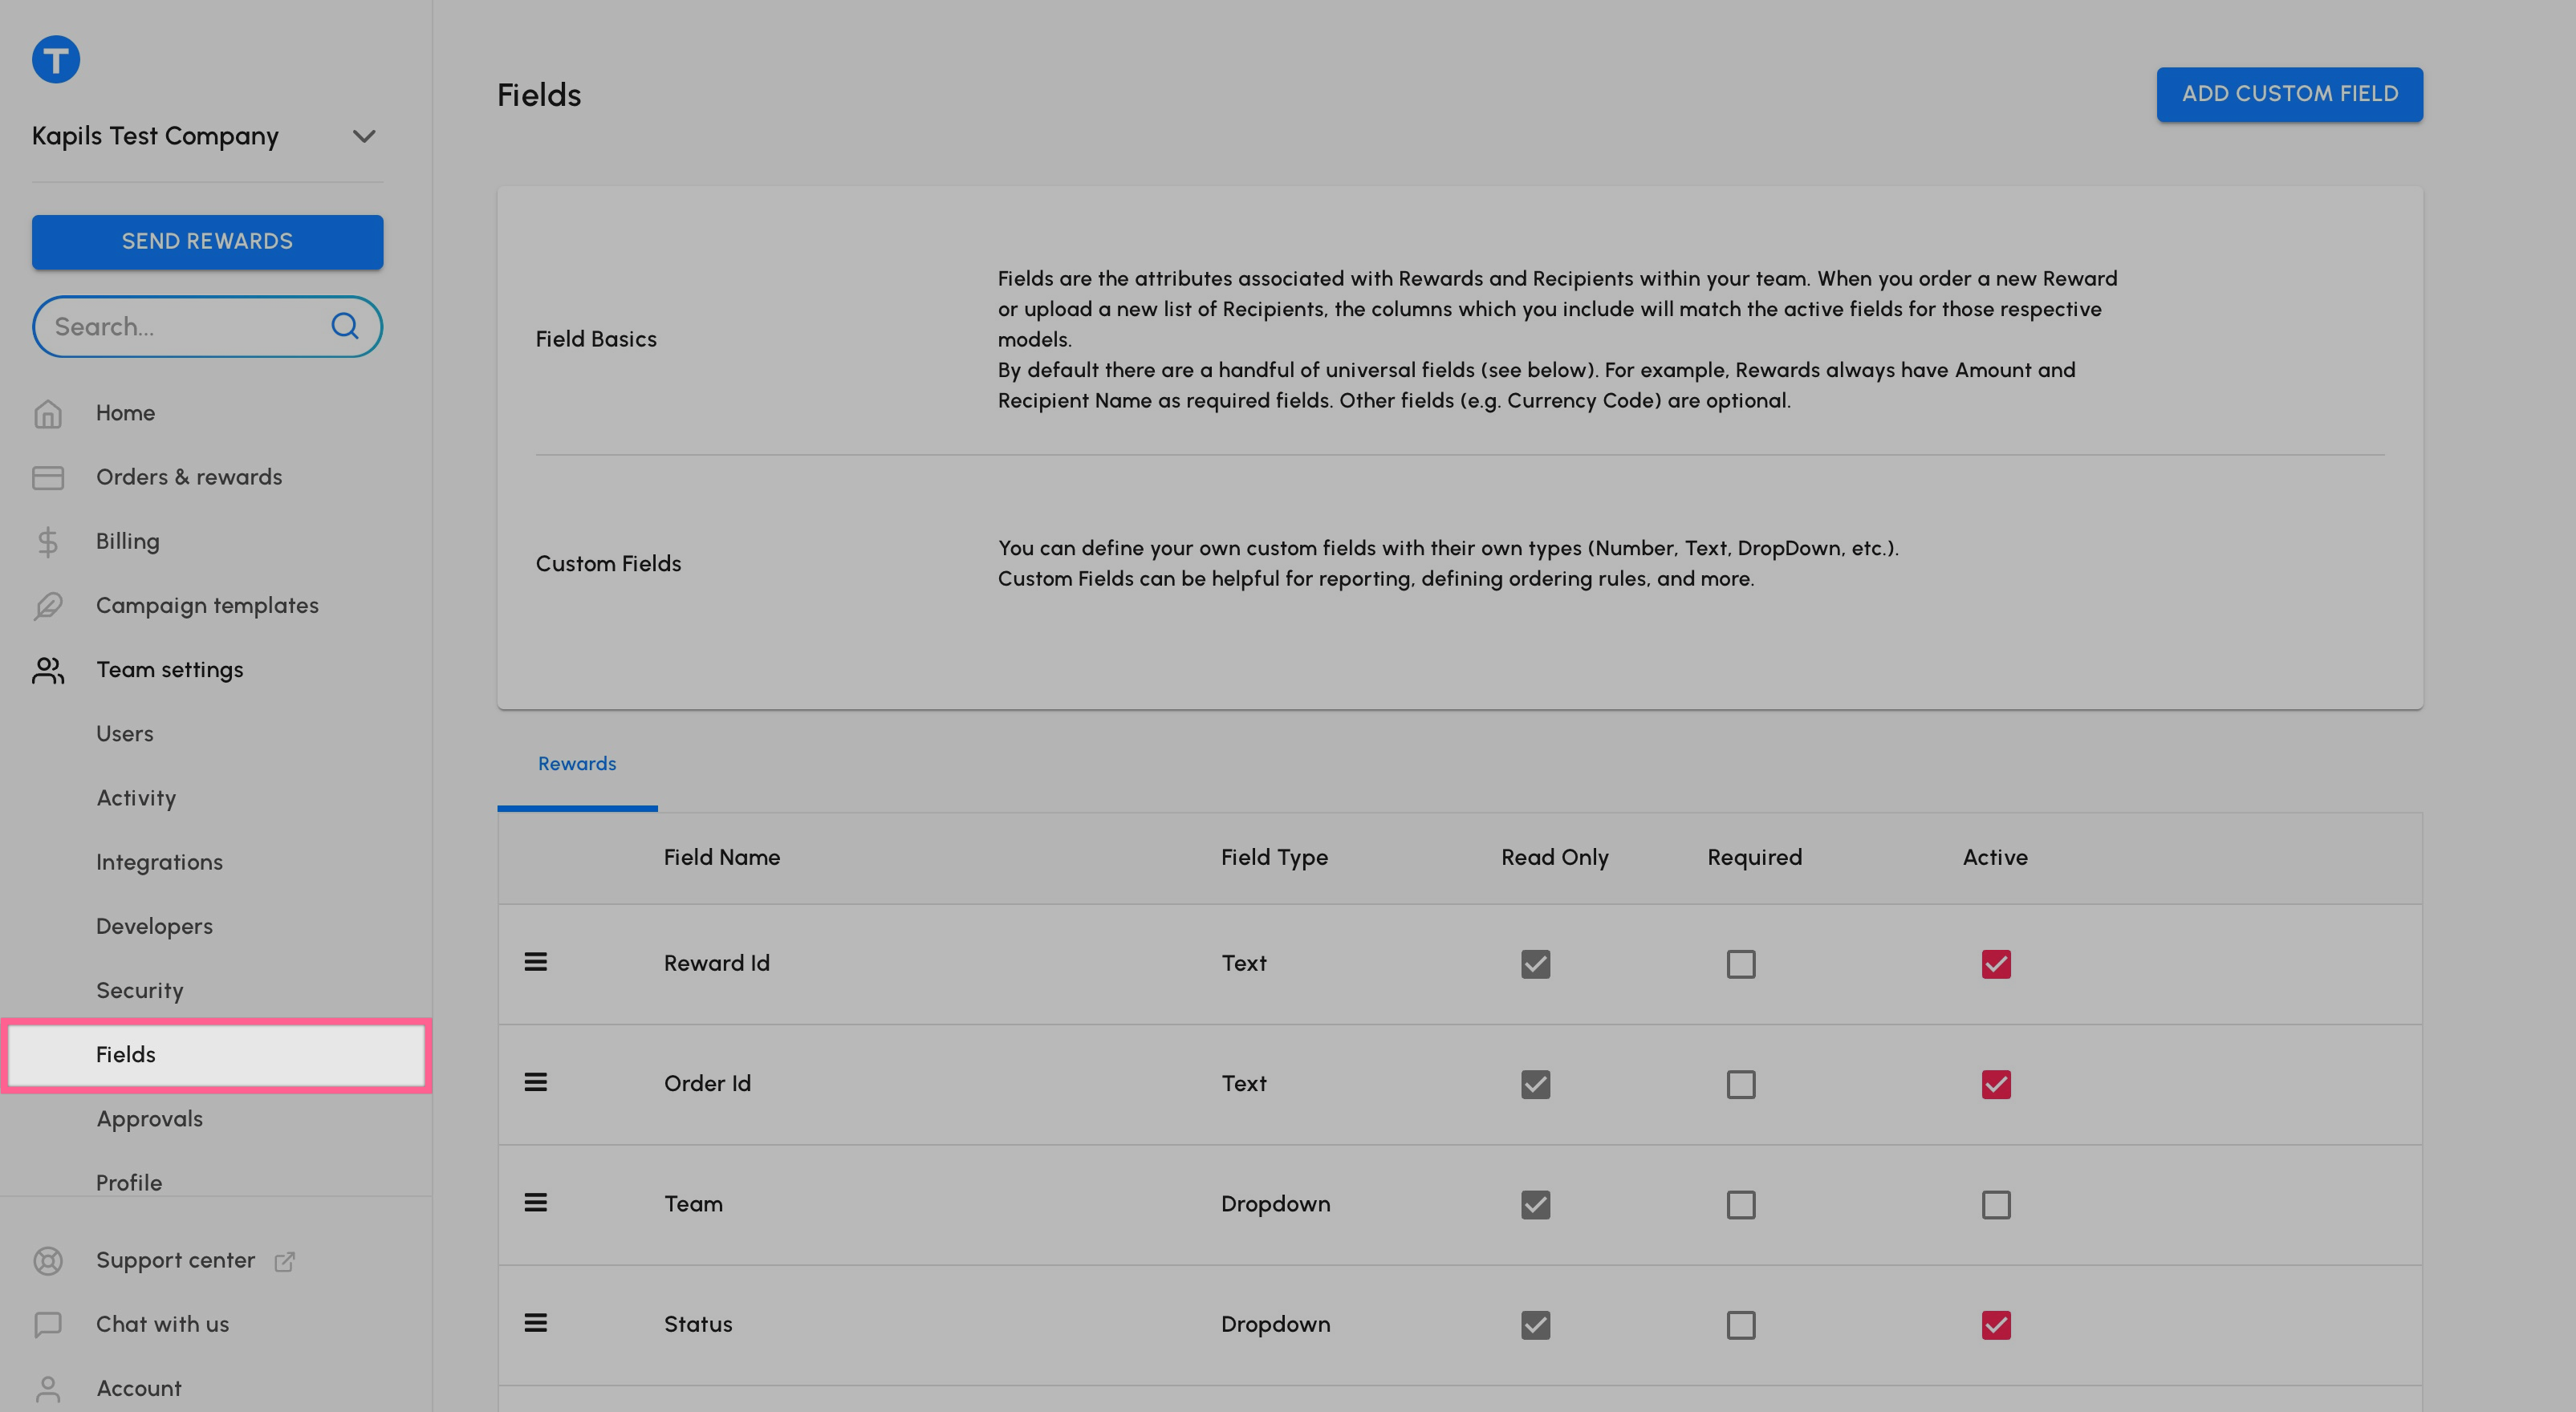2576x1412 pixels.
Task: Click the search magnifier icon
Action: coord(345,326)
